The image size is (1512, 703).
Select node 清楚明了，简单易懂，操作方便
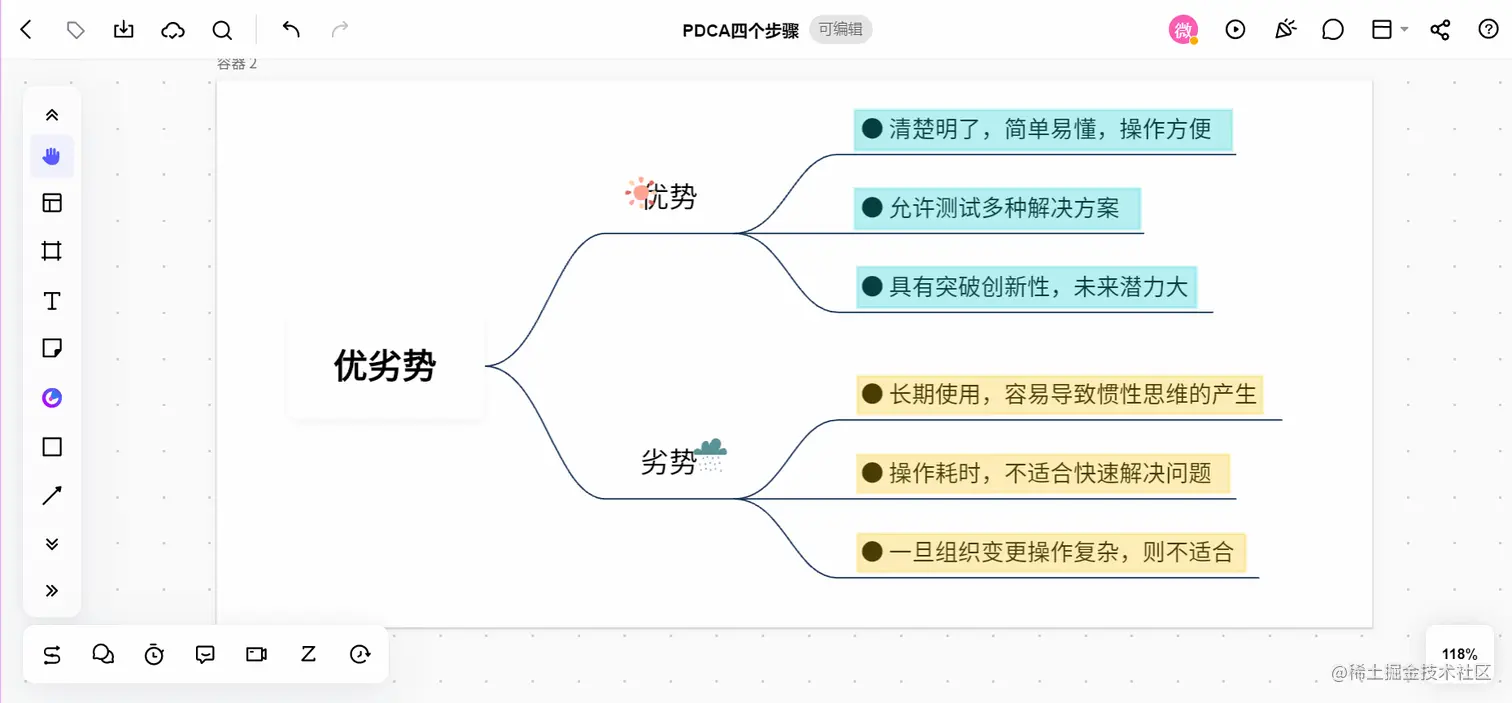coord(1043,130)
